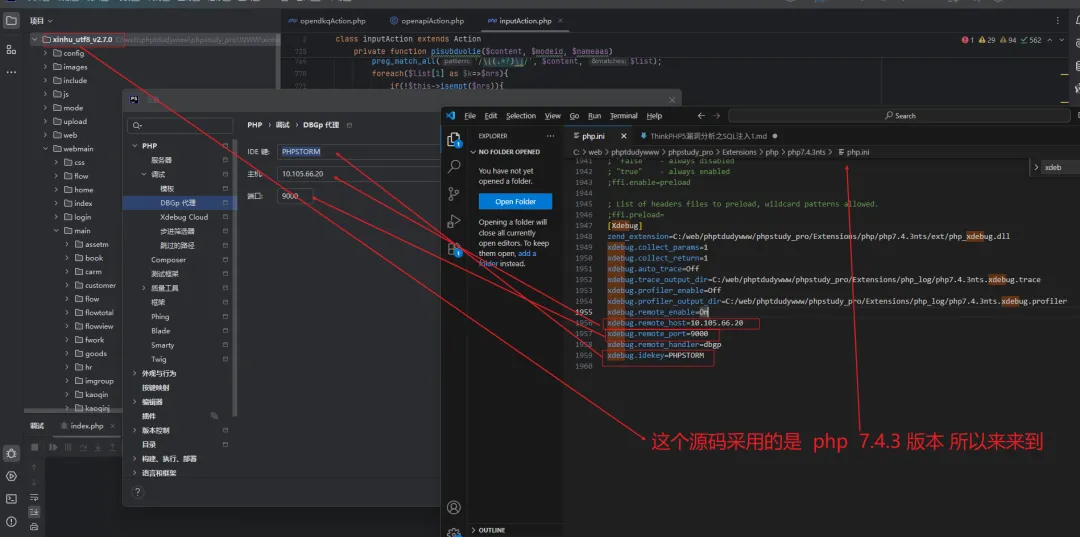
Task: Click the IDE 键 field containing PHPSTORM
Action: 358,152
